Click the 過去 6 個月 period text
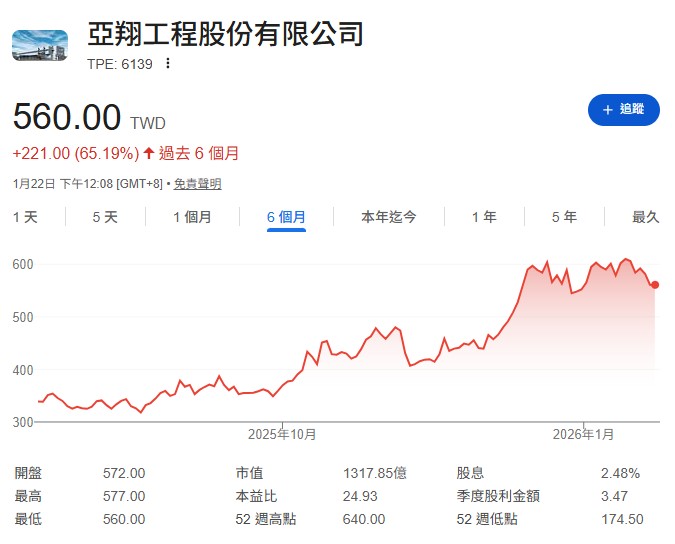The width and height of the screenshot is (675, 544). tap(198, 153)
